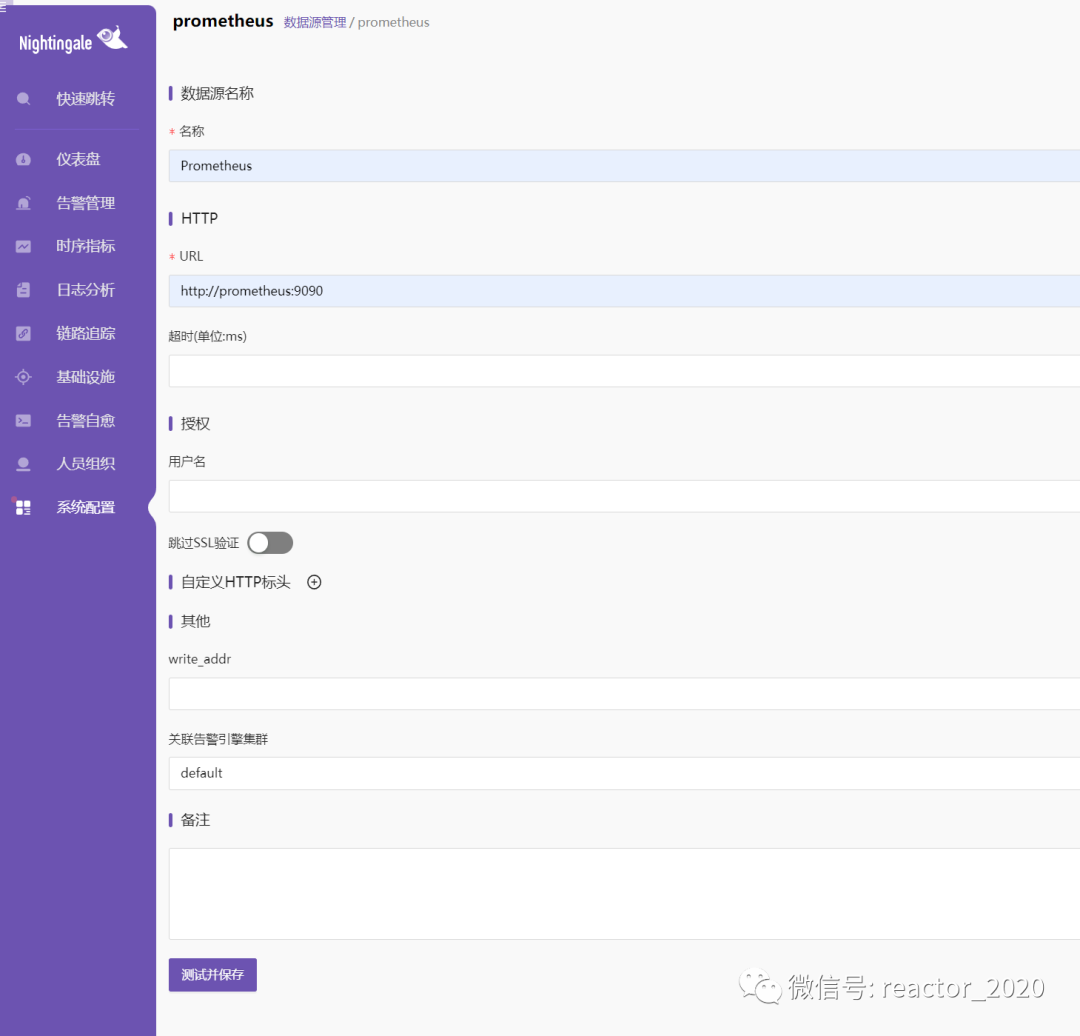The height and width of the screenshot is (1036, 1080).
Task: Click the infrastructure target icon
Action: 23,377
